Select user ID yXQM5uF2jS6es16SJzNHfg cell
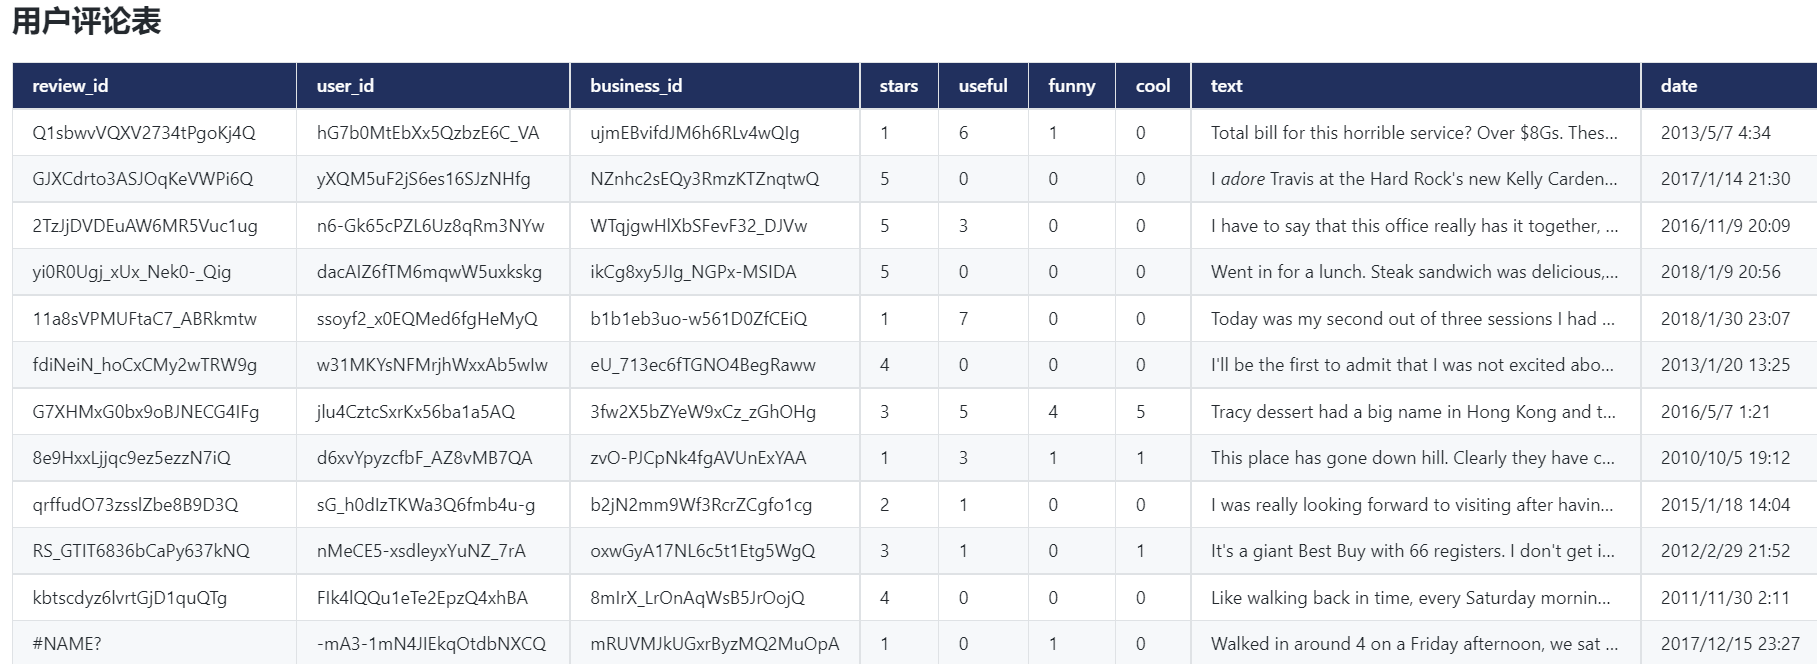Image resolution: width=1817 pixels, height=664 pixels. [x=423, y=179]
